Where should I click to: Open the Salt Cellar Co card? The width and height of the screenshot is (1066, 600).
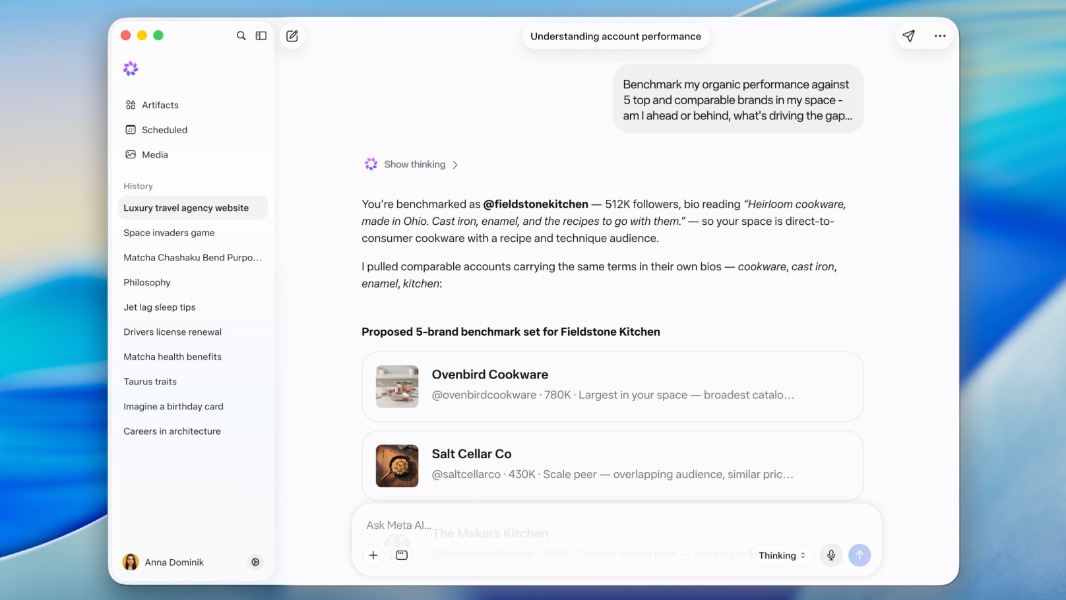coord(612,465)
